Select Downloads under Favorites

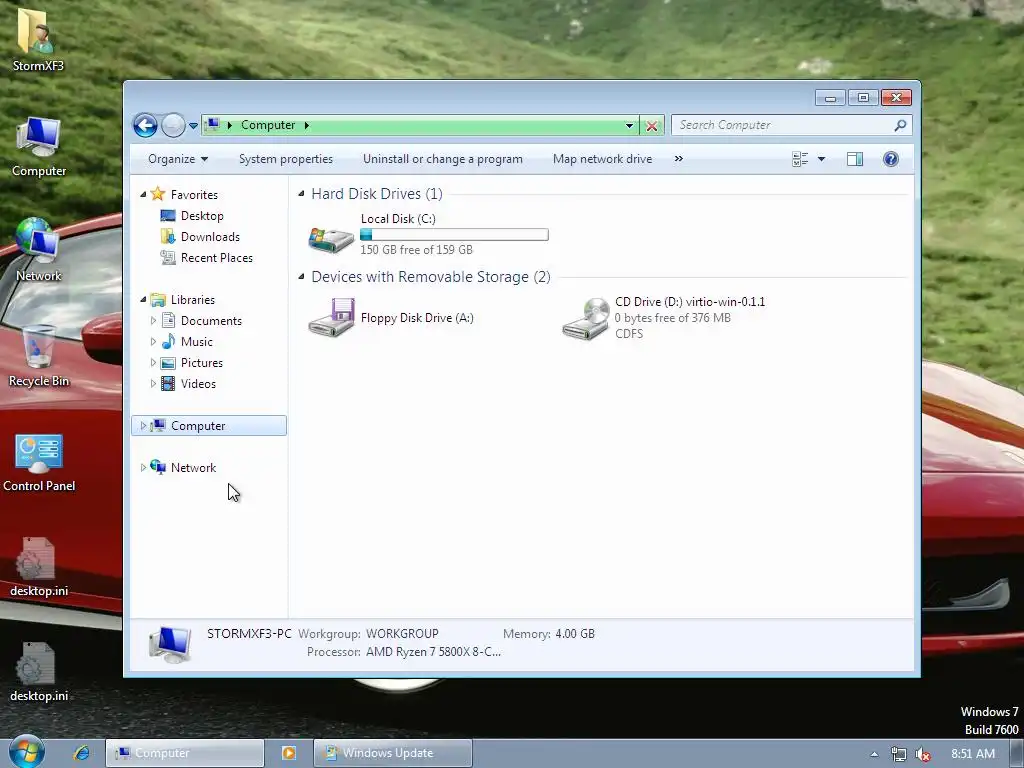click(210, 236)
